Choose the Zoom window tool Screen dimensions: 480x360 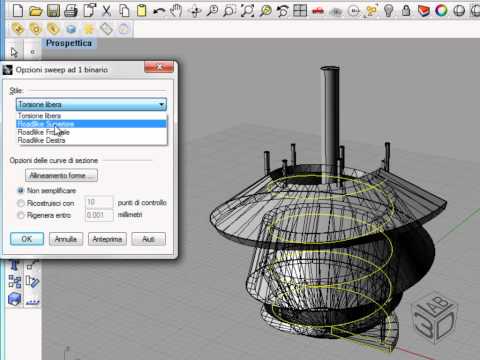click(x=229, y=11)
